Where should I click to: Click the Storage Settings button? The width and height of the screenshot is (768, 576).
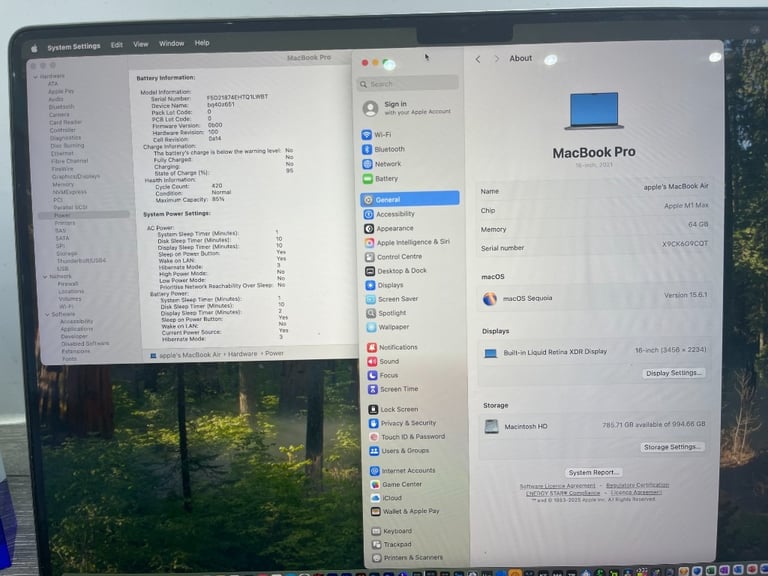tap(672, 447)
